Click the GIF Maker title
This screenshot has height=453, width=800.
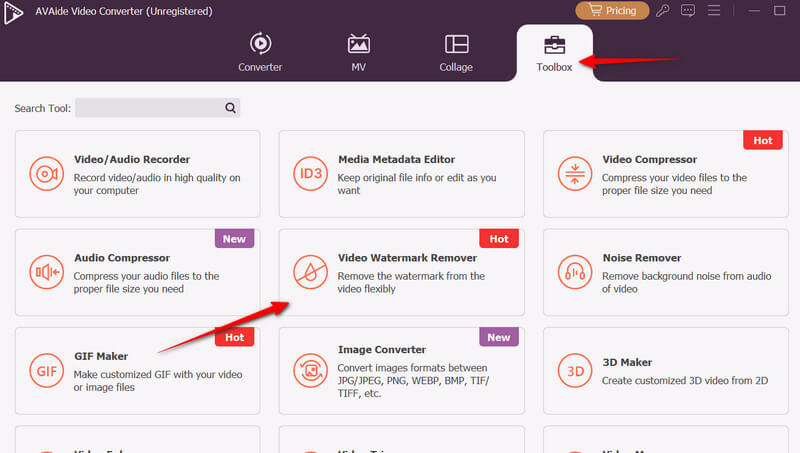(x=101, y=356)
